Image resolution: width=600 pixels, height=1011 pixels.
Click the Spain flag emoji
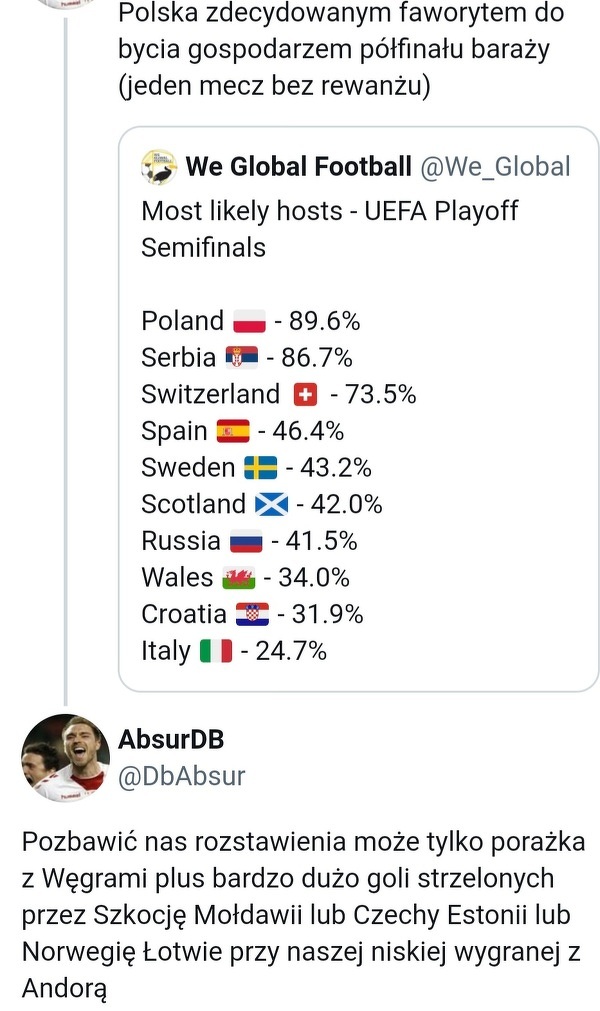(233, 431)
